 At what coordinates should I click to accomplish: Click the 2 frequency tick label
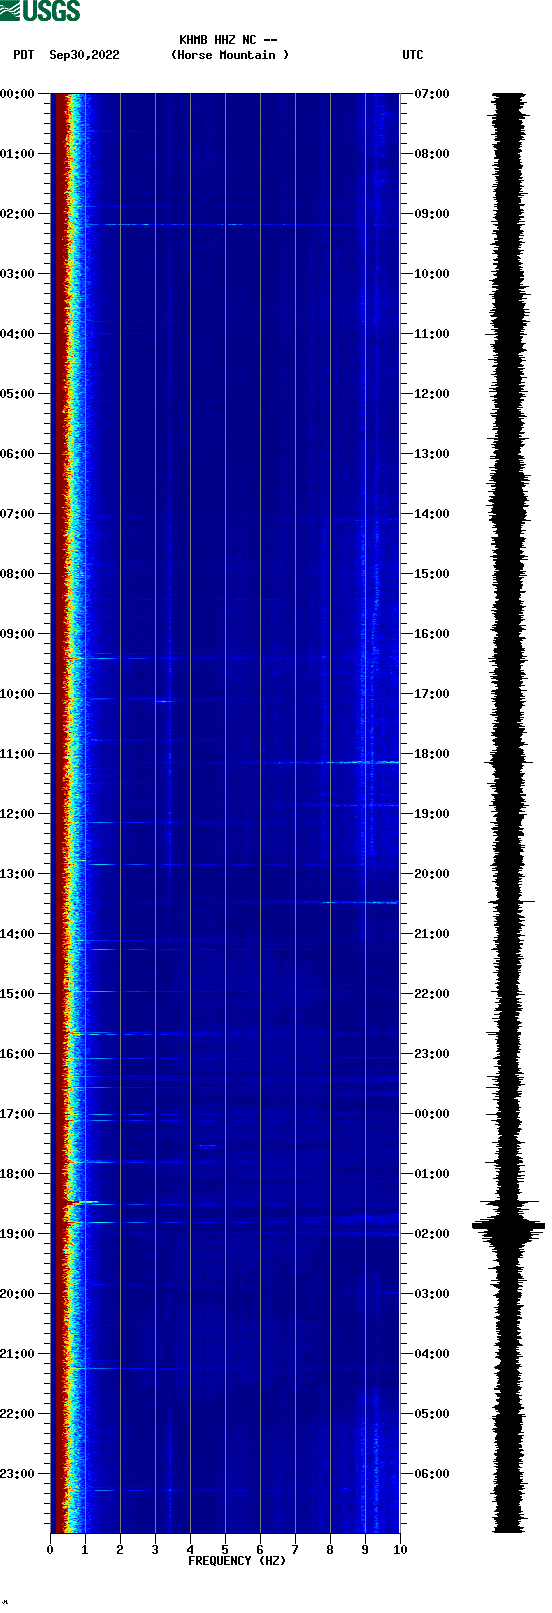click(x=120, y=1550)
